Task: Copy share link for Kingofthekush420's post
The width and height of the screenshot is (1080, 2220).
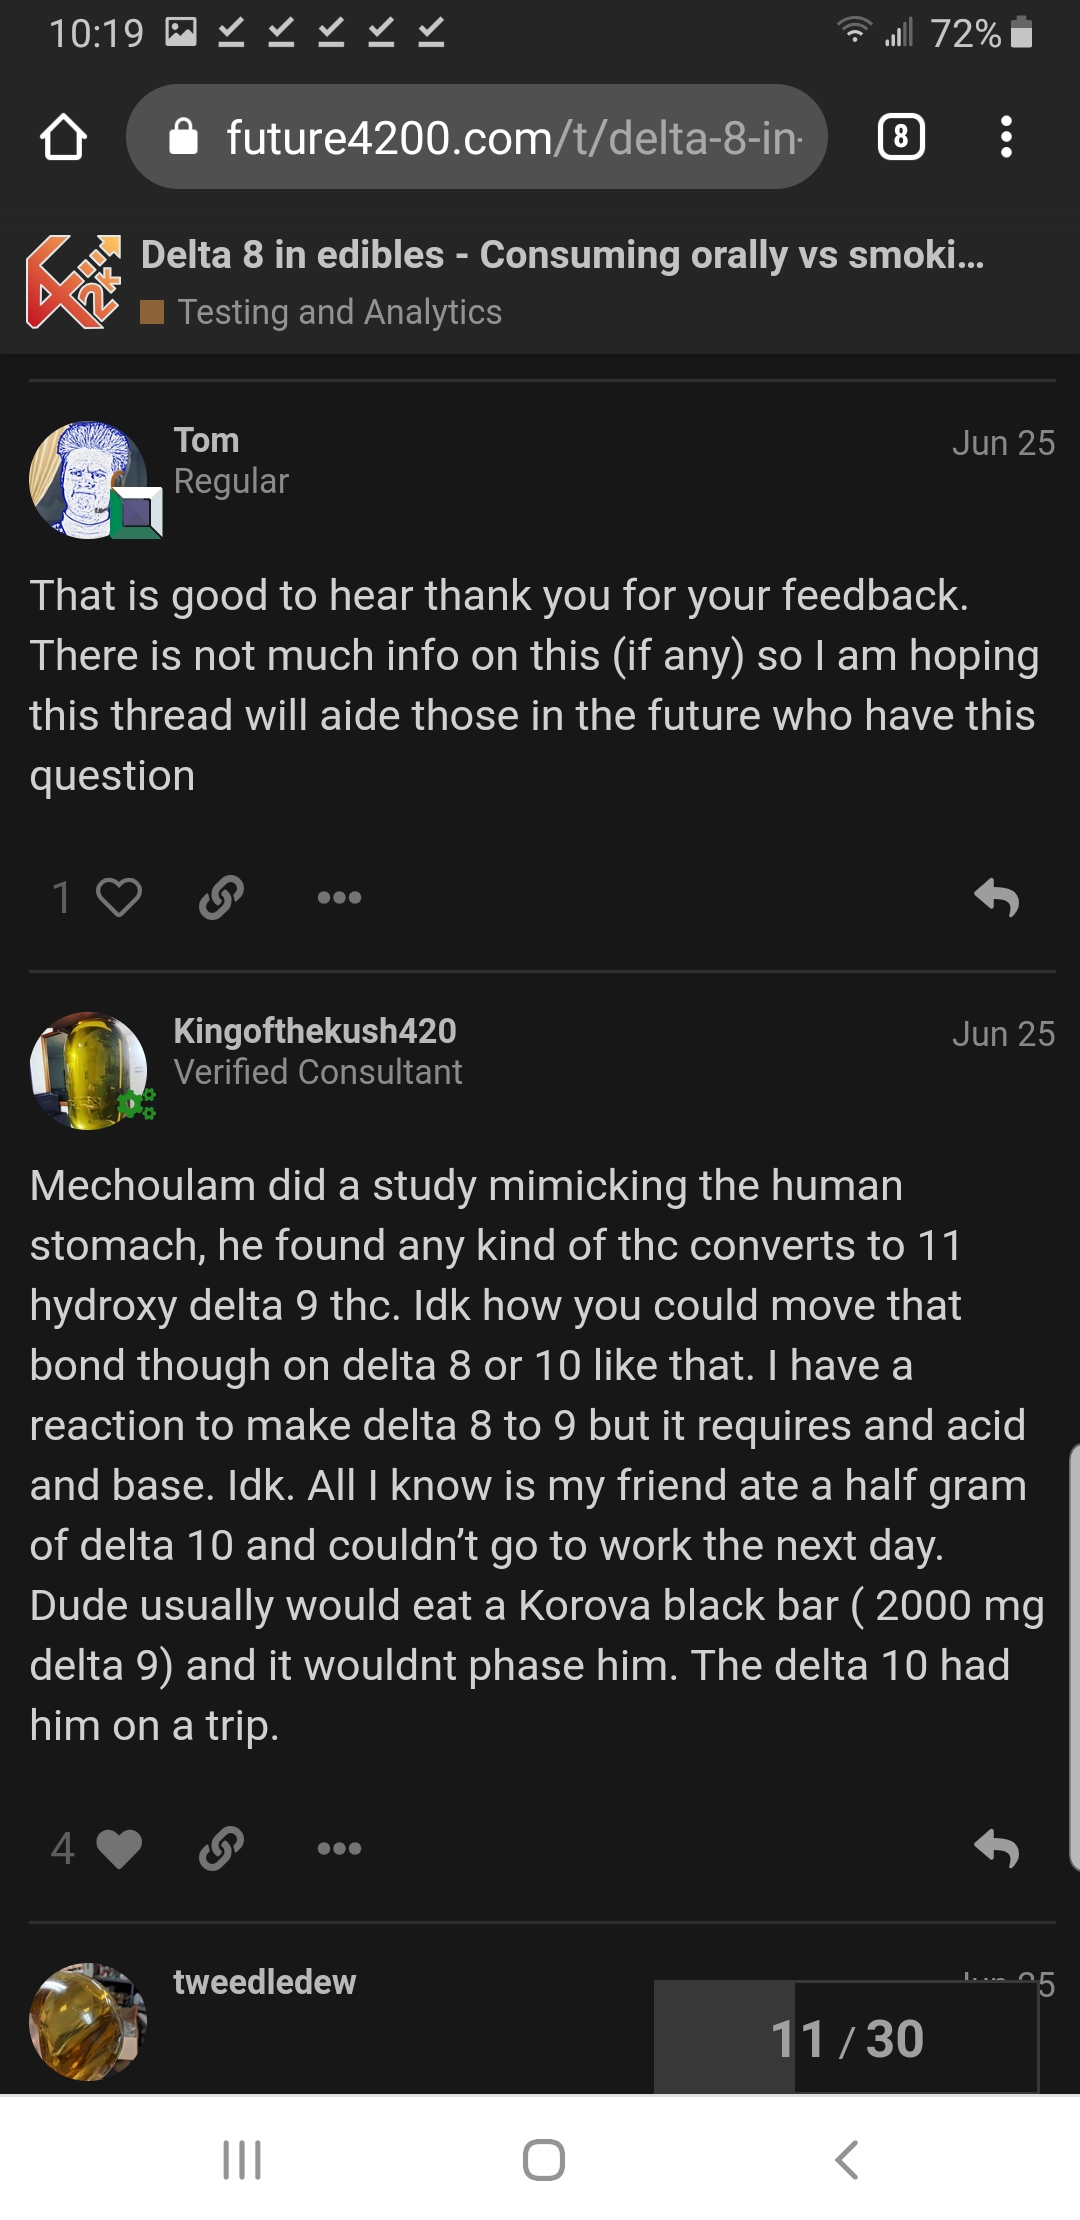Action: 221,1848
